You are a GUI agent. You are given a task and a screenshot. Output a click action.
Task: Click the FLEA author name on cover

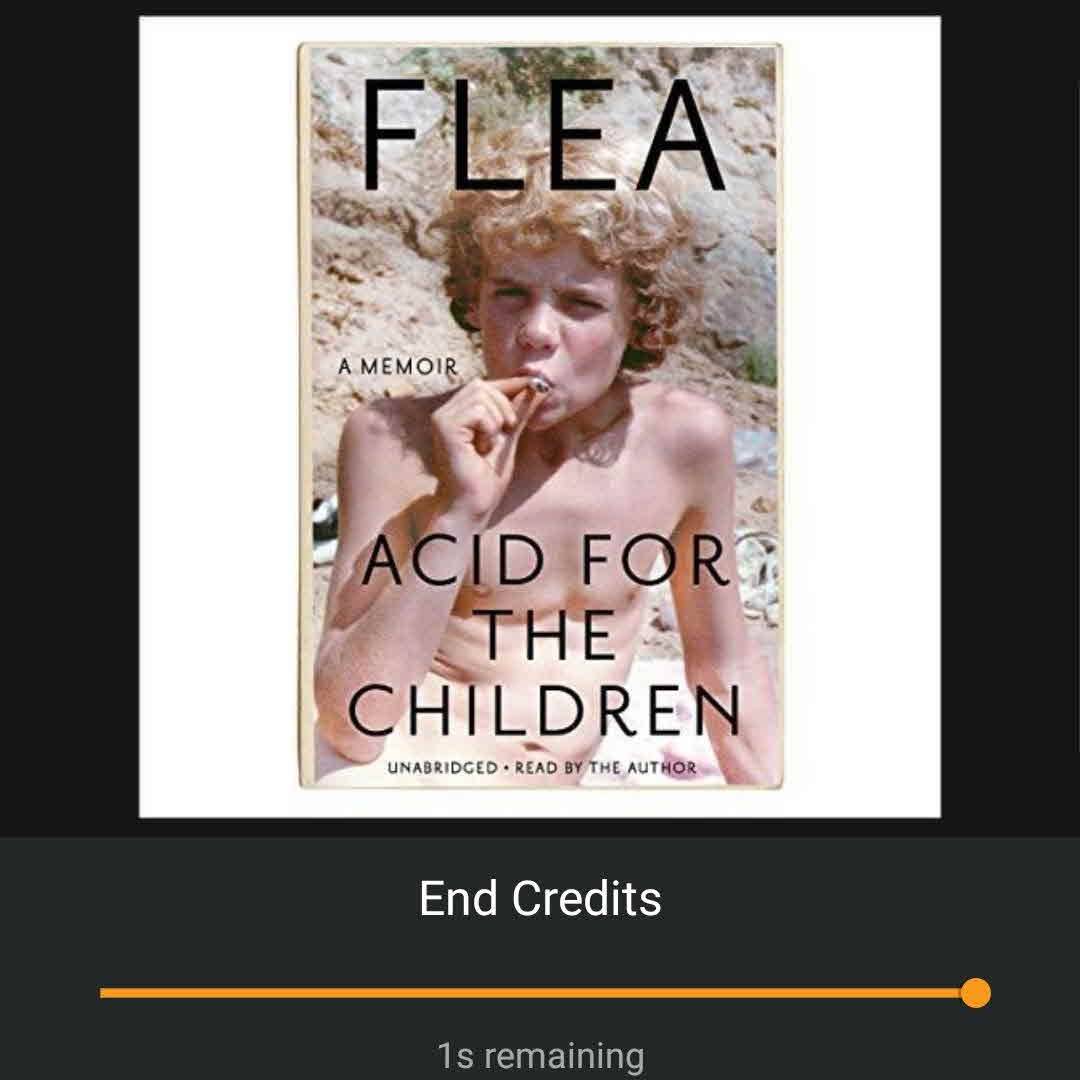point(543,135)
